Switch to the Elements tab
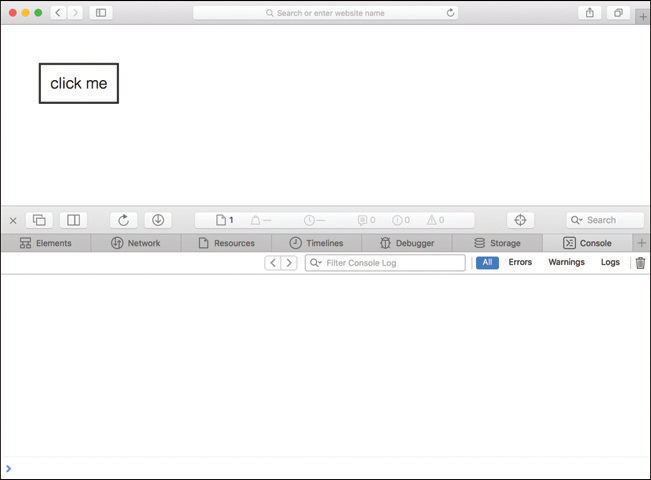The width and height of the screenshot is (651, 480). (x=45, y=243)
